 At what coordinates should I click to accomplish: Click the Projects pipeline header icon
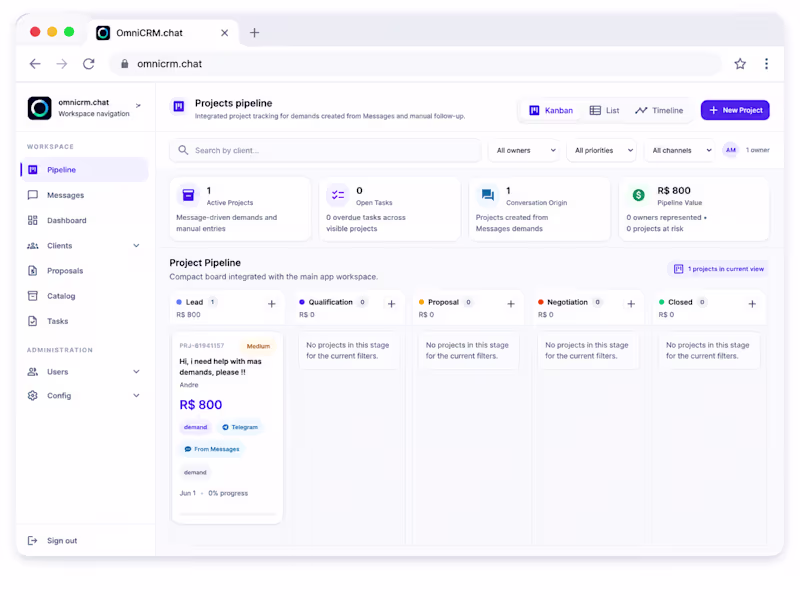[179, 106]
